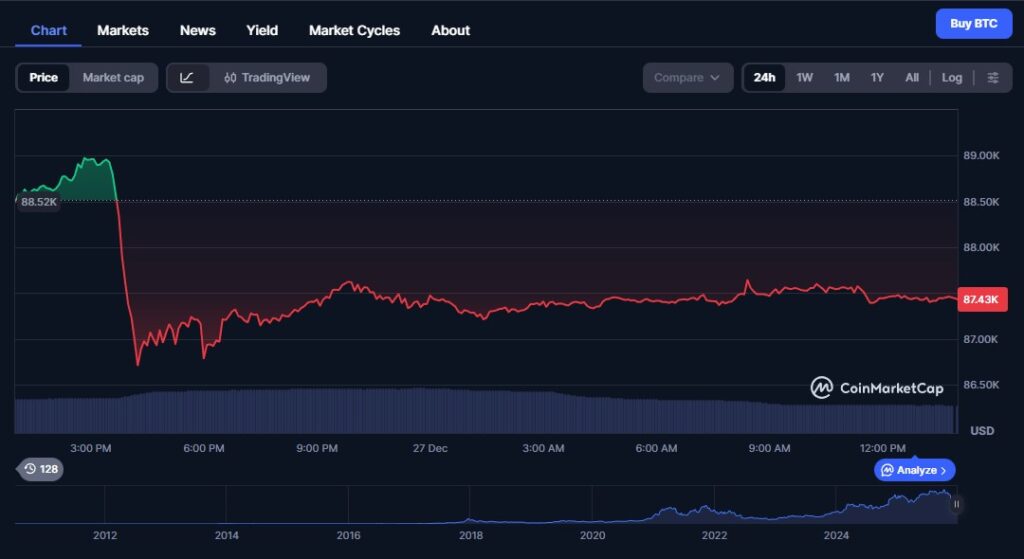The height and width of the screenshot is (559, 1024).
Task: Click the 2018 label on range navigator
Action: pyautogui.click(x=471, y=535)
